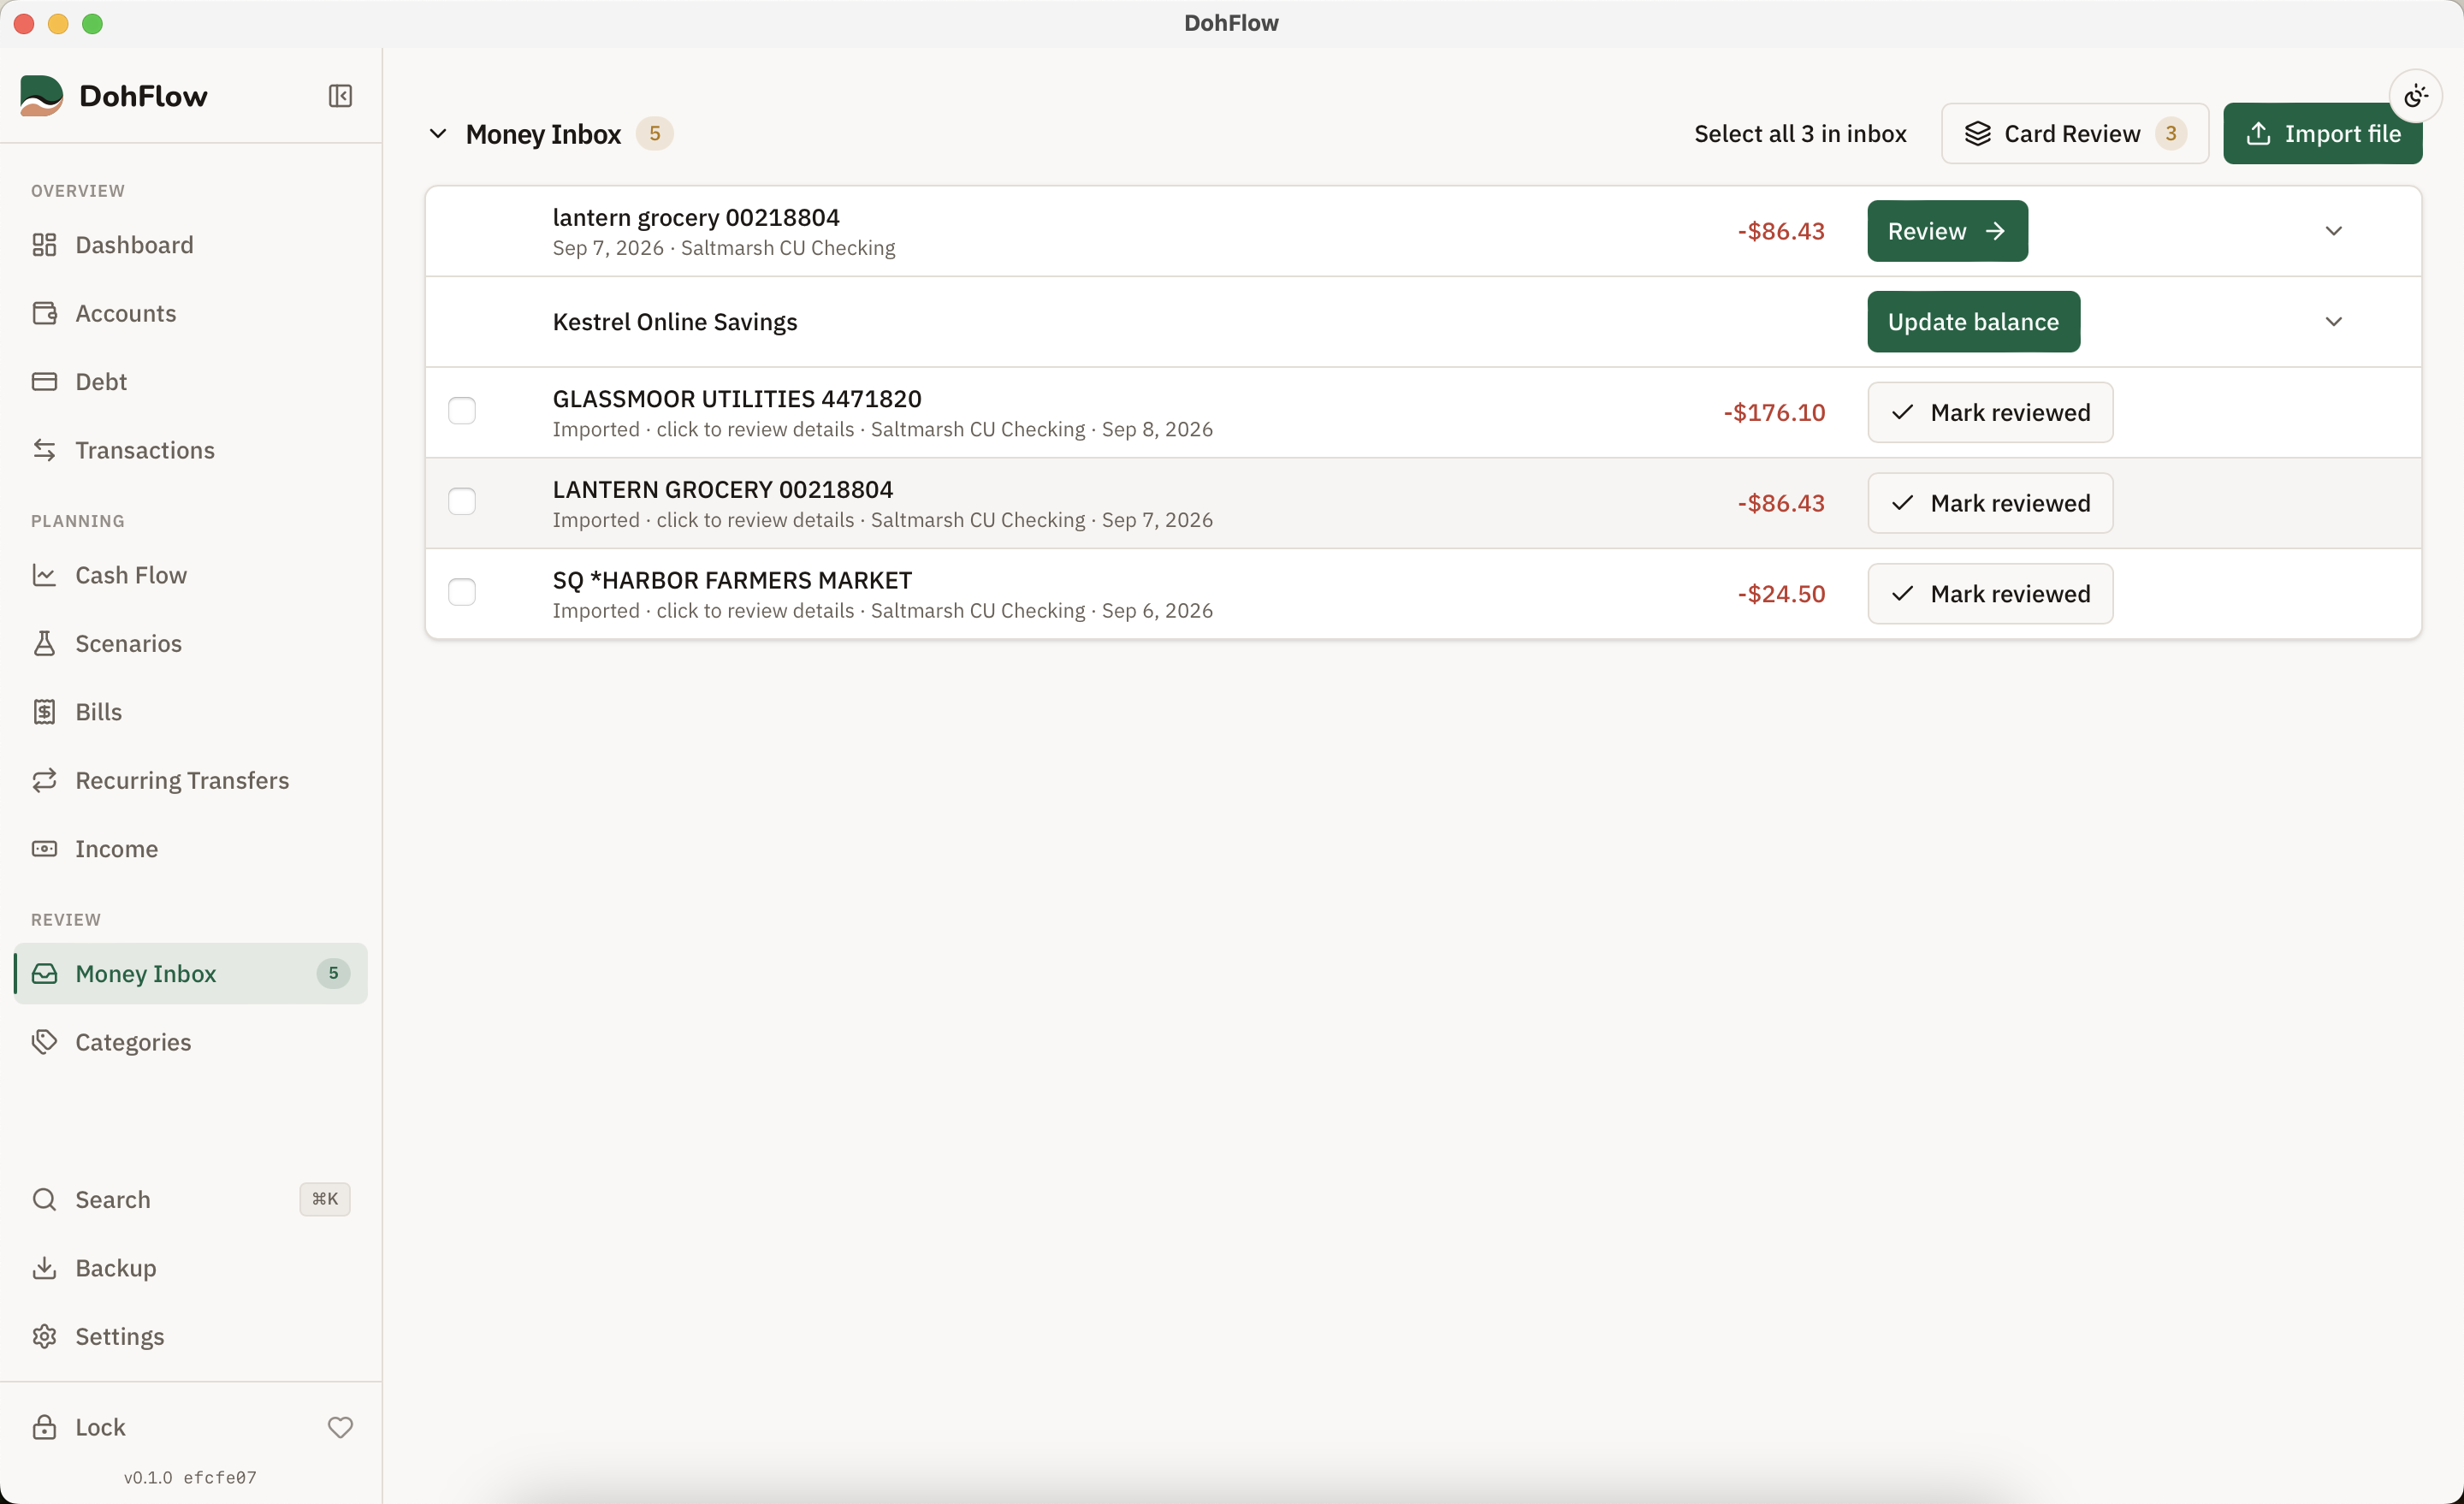Toggle the theme with the top-right icon
The width and height of the screenshot is (2464, 1504).
tap(2415, 96)
